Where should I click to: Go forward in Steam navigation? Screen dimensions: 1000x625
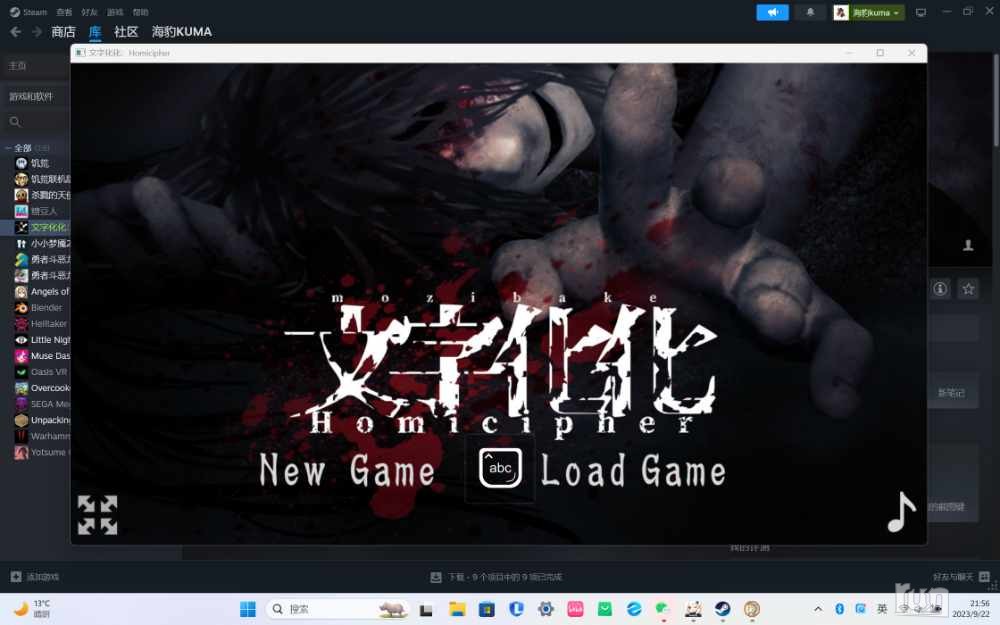[37, 32]
